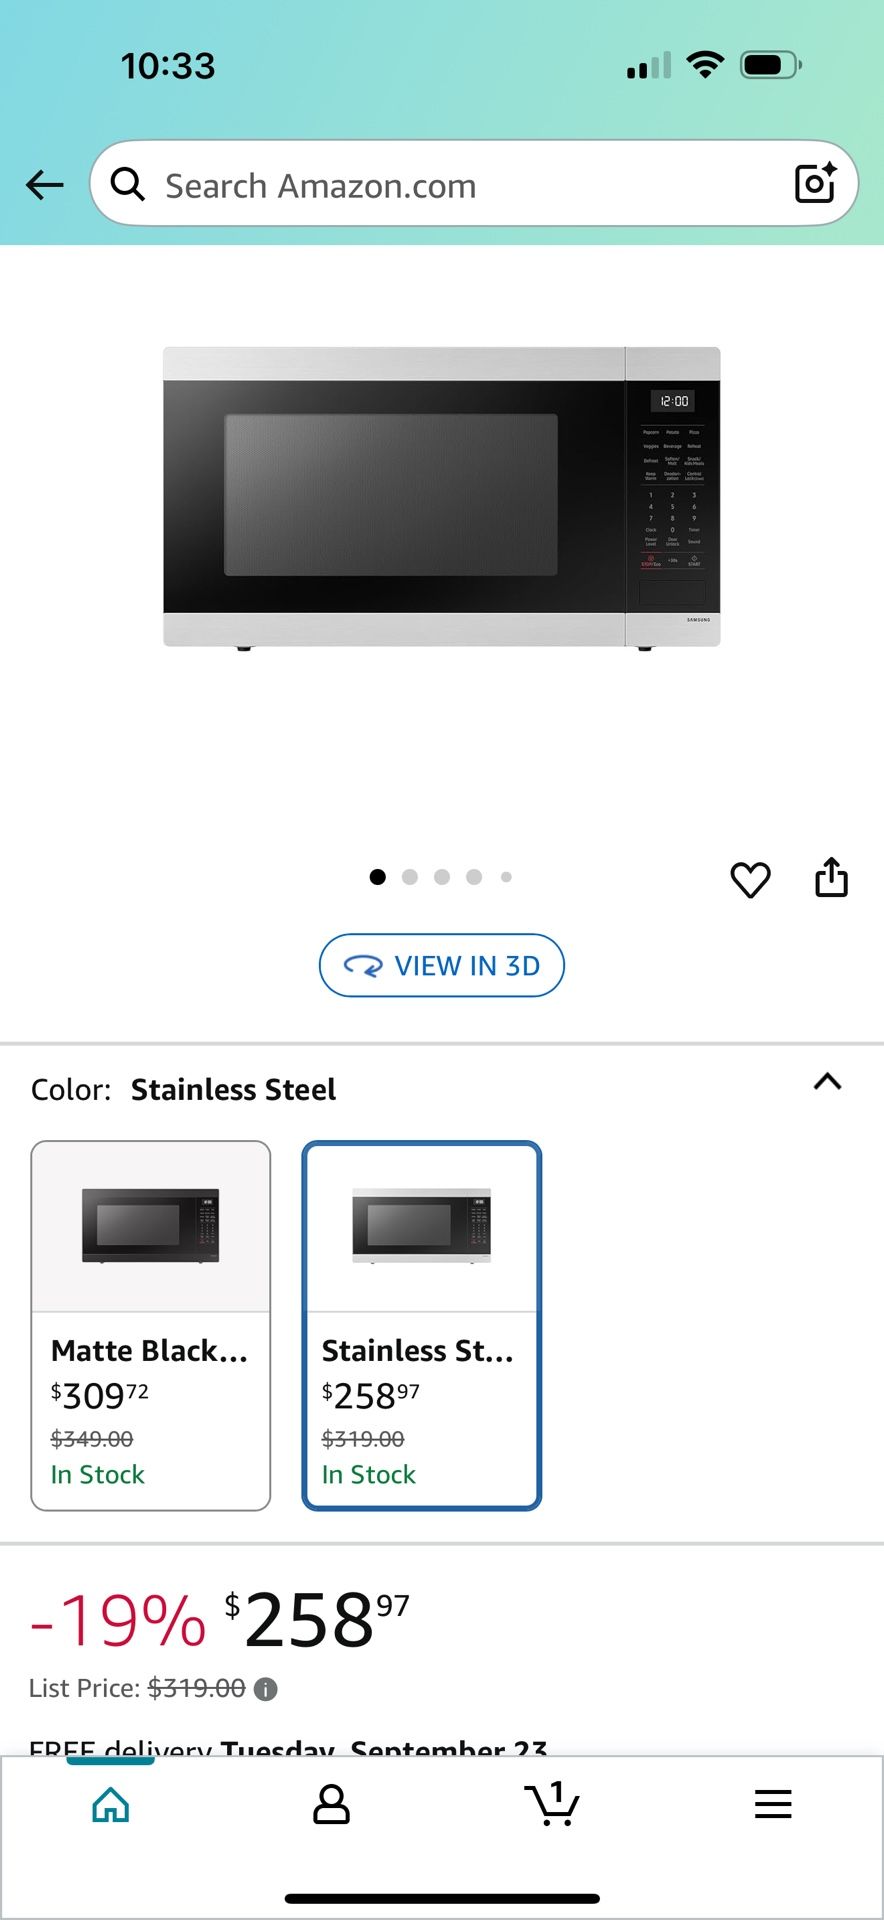Screen dimensions: 884x1920
Task: Open the hamburger menu
Action: click(x=773, y=1804)
